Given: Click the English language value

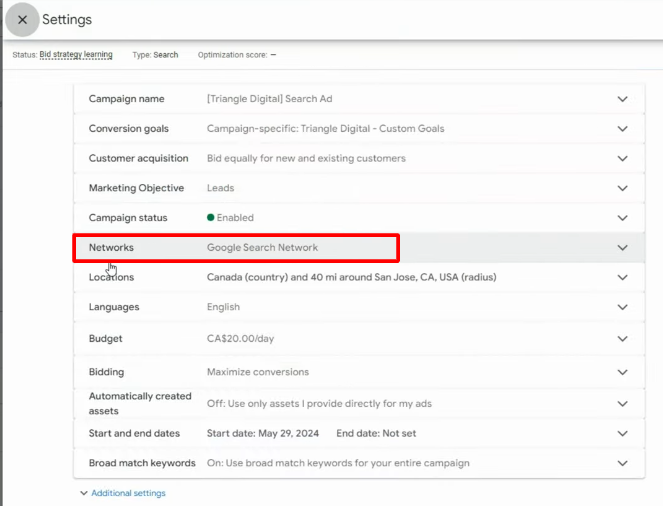Looking at the screenshot, I should 223,307.
